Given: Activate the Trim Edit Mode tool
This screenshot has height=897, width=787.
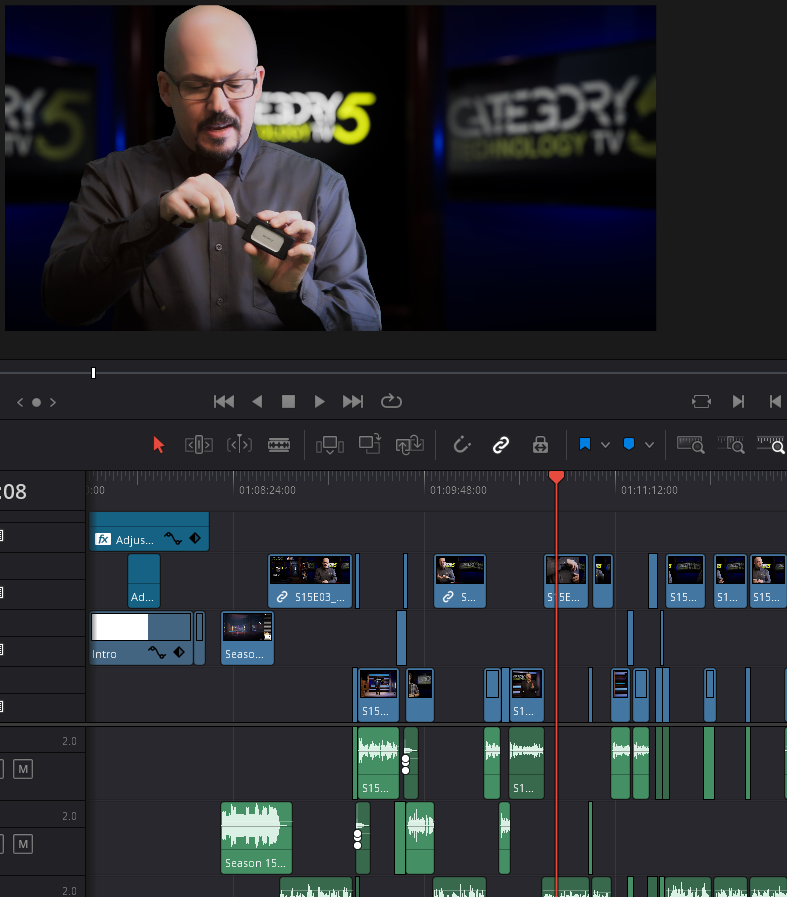Looking at the screenshot, I should pos(198,445).
